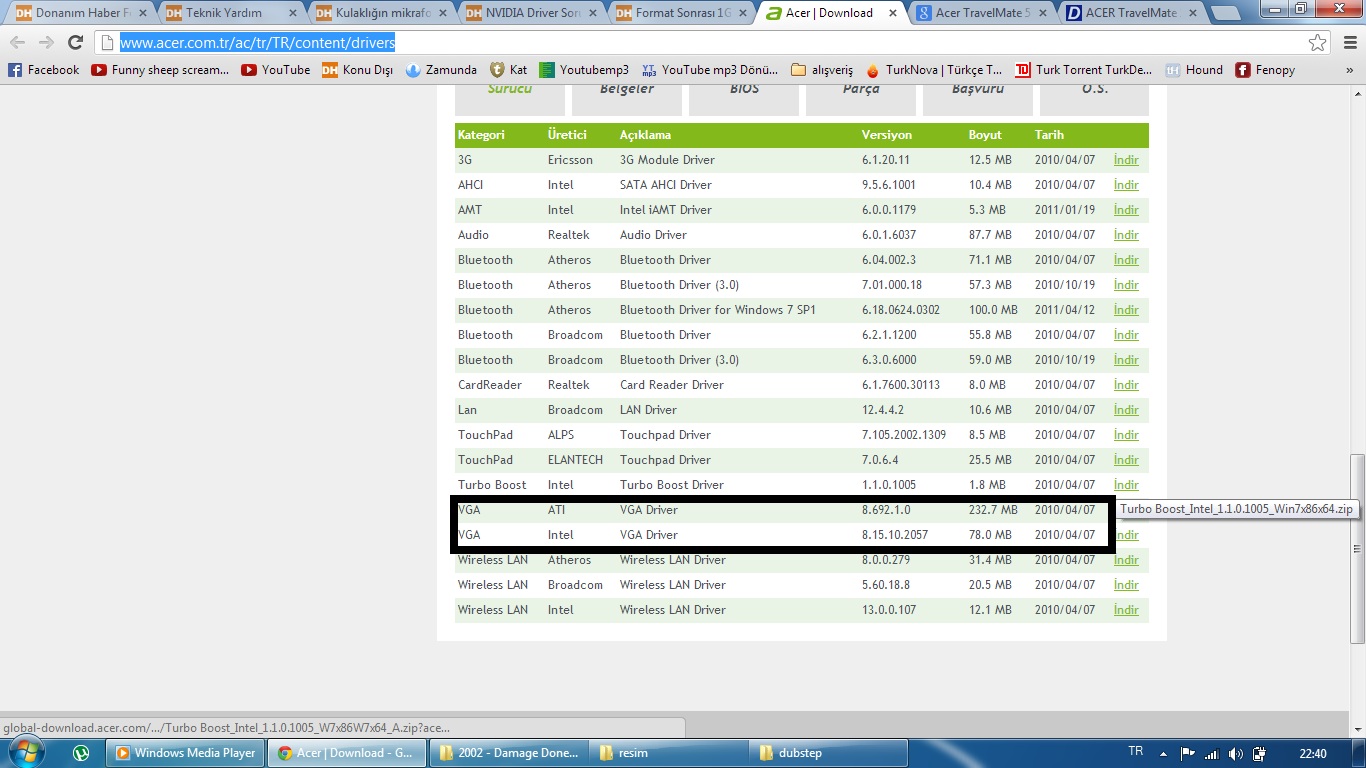Open Windows Media Player taskbar button

pyautogui.click(x=185, y=753)
